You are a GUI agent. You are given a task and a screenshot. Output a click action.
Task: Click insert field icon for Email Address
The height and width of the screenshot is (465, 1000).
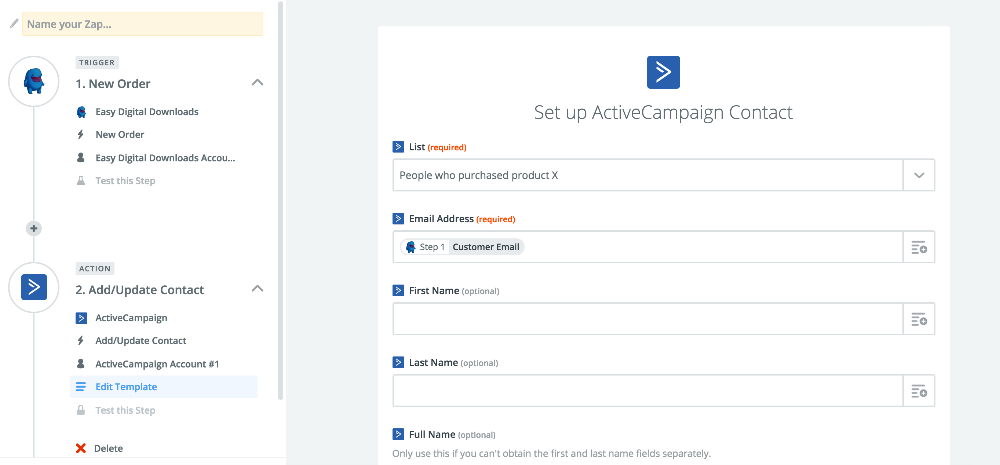click(918, 247)
